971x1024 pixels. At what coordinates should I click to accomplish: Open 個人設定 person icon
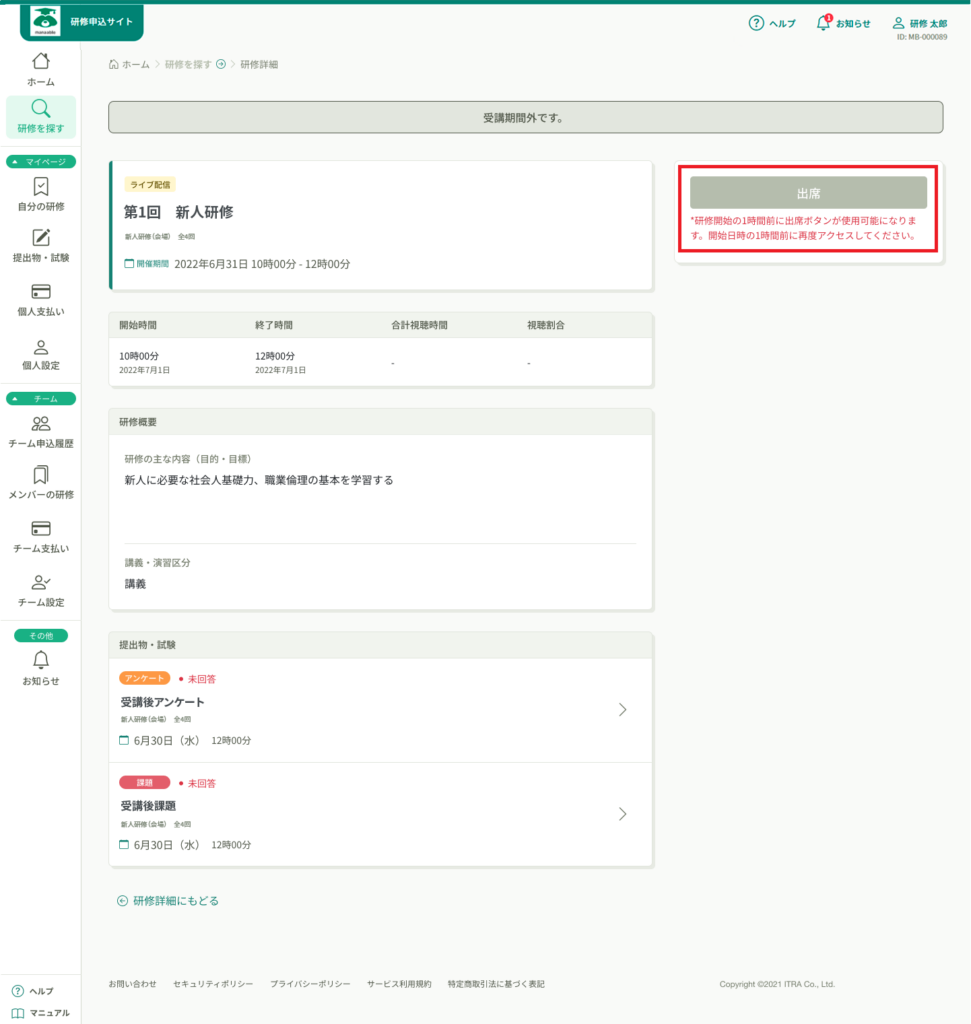41,347
